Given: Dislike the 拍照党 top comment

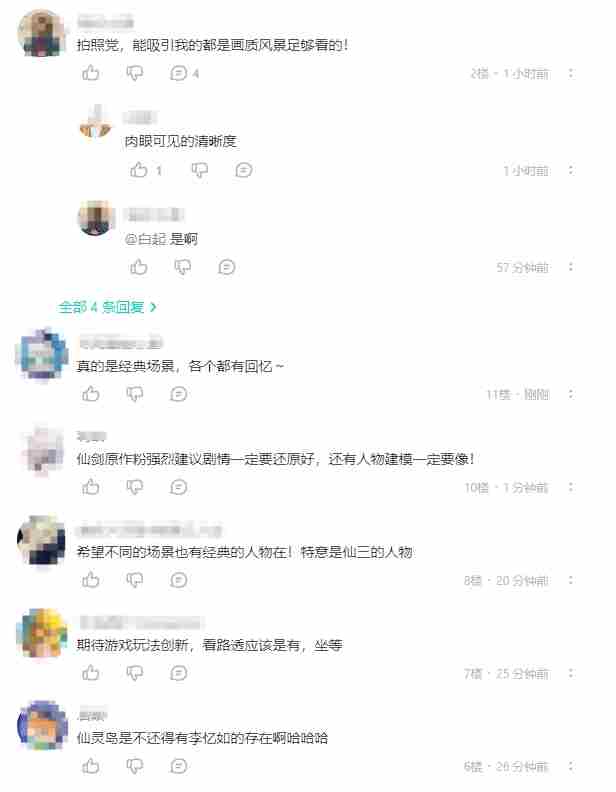Looking at the screenshot, I should [135, 73].
